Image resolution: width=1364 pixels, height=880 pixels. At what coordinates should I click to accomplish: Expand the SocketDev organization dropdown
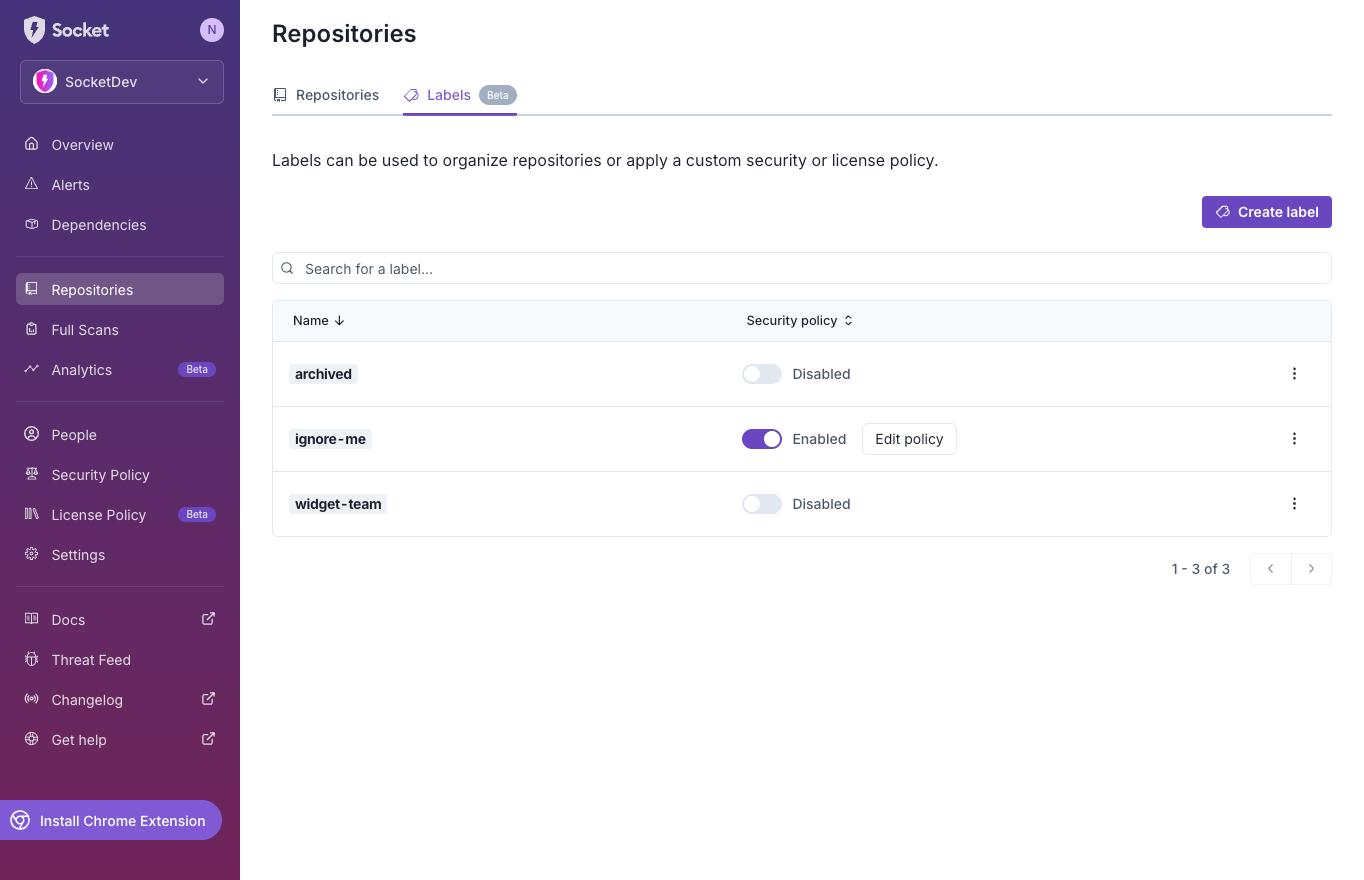pos(122,82)
